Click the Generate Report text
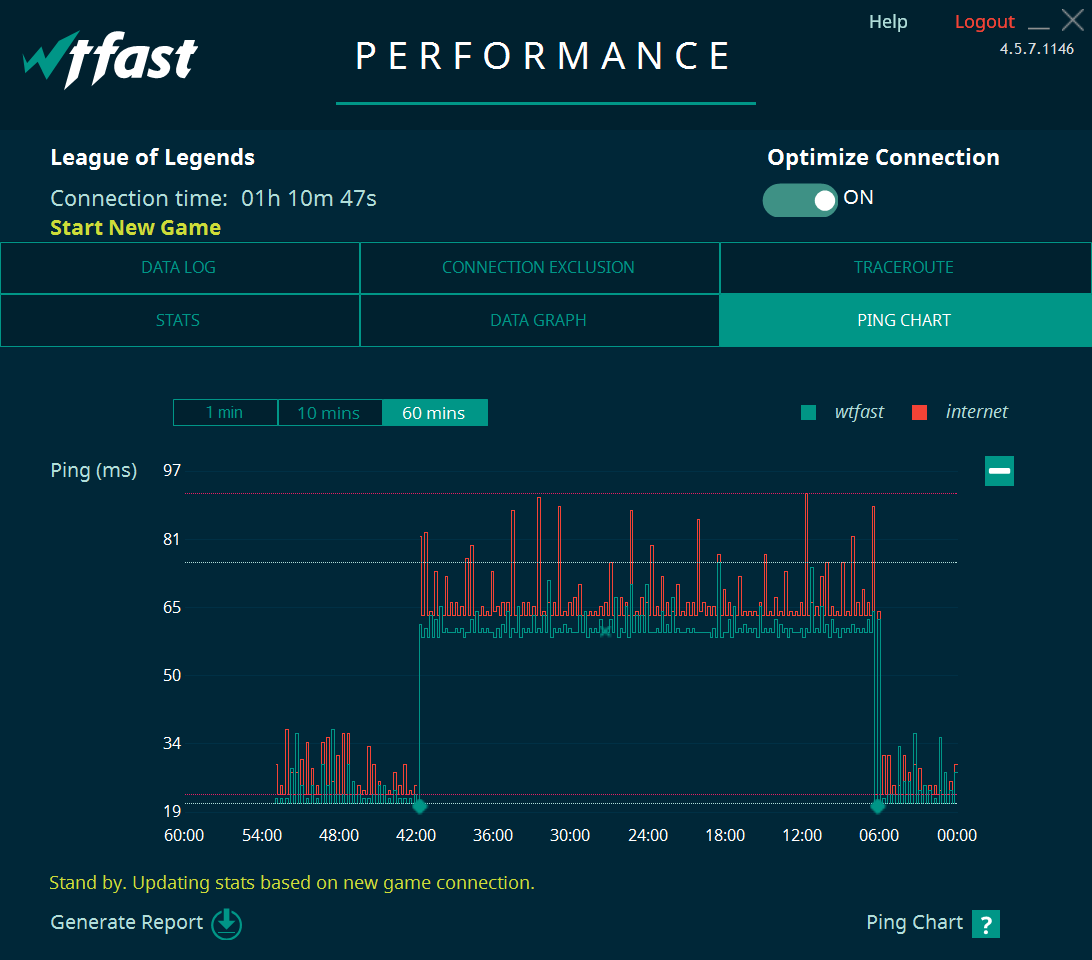1092x960 pixels. click(x=127, y=922)
